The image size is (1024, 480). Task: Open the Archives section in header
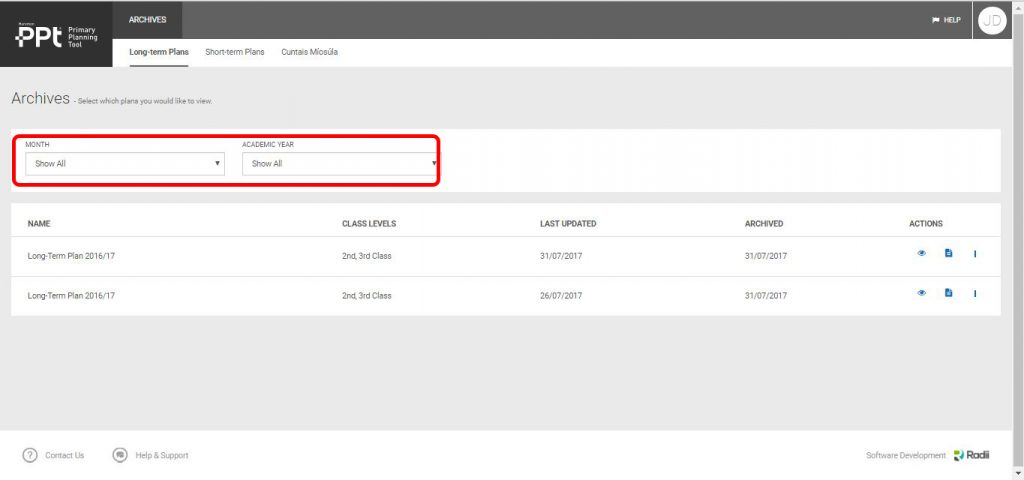coord(148,19)
